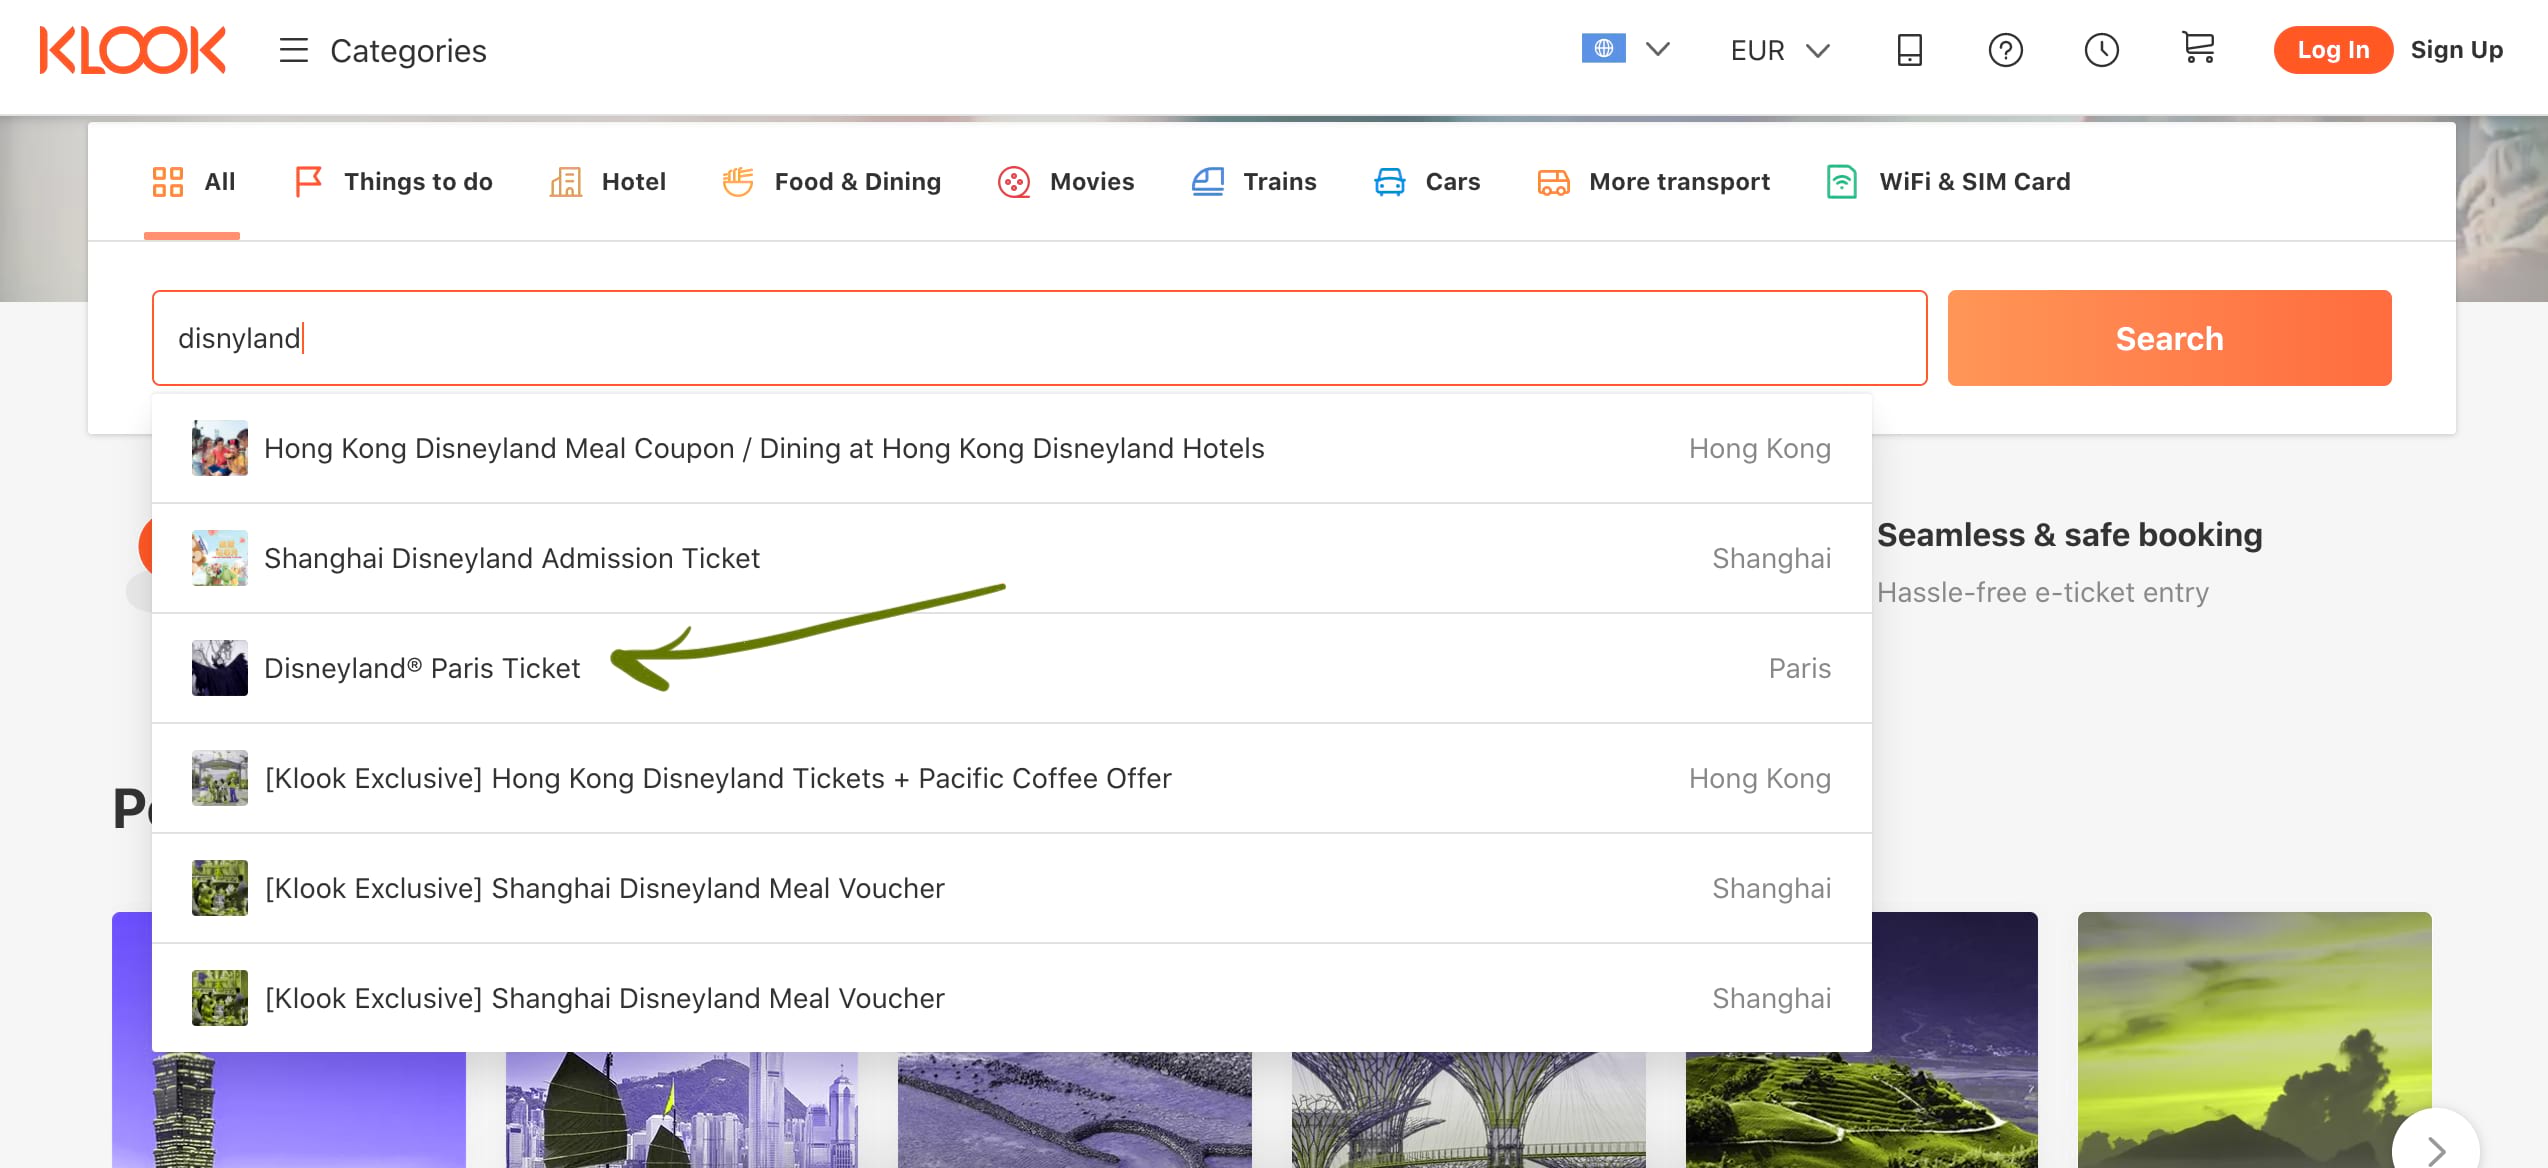Click Shanghai Disneyland Admission Ticket thumbnail
2548x1168 pixels.
point(220,558)
